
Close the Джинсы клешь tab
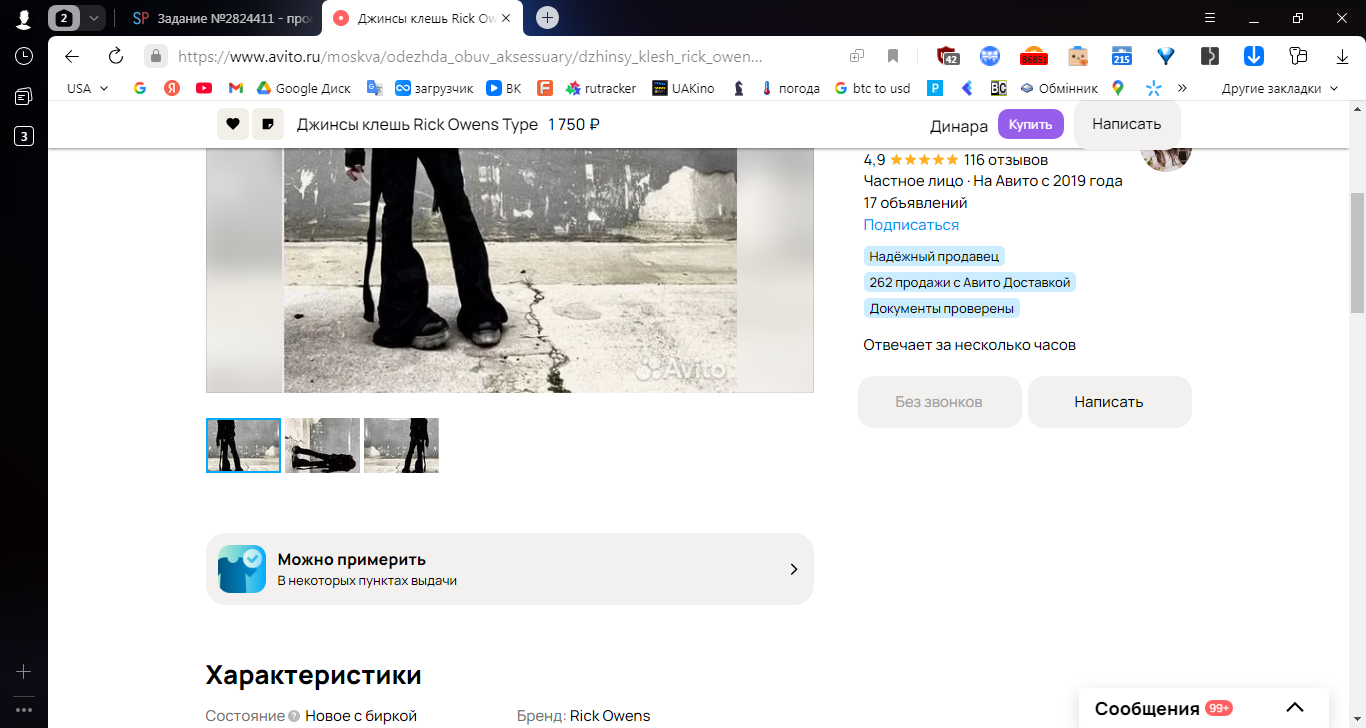tap(506, 18)
